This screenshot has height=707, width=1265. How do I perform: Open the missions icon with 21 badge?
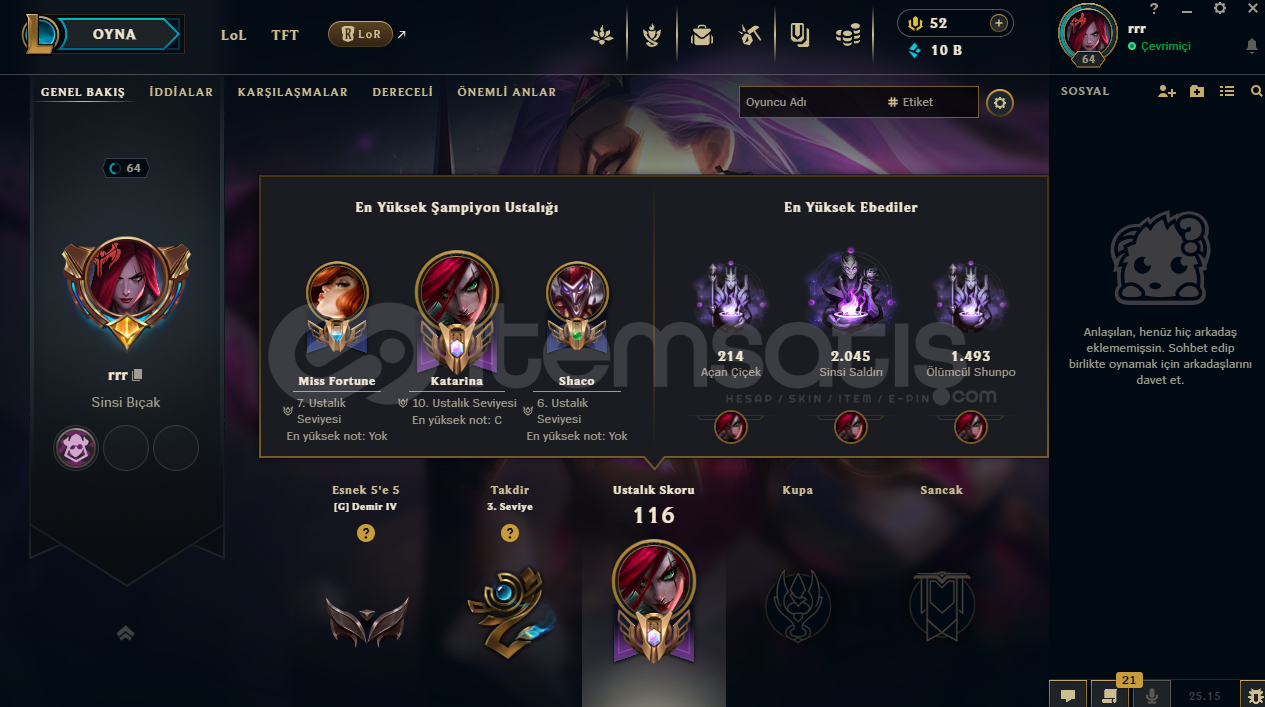tap(1109, 695)
